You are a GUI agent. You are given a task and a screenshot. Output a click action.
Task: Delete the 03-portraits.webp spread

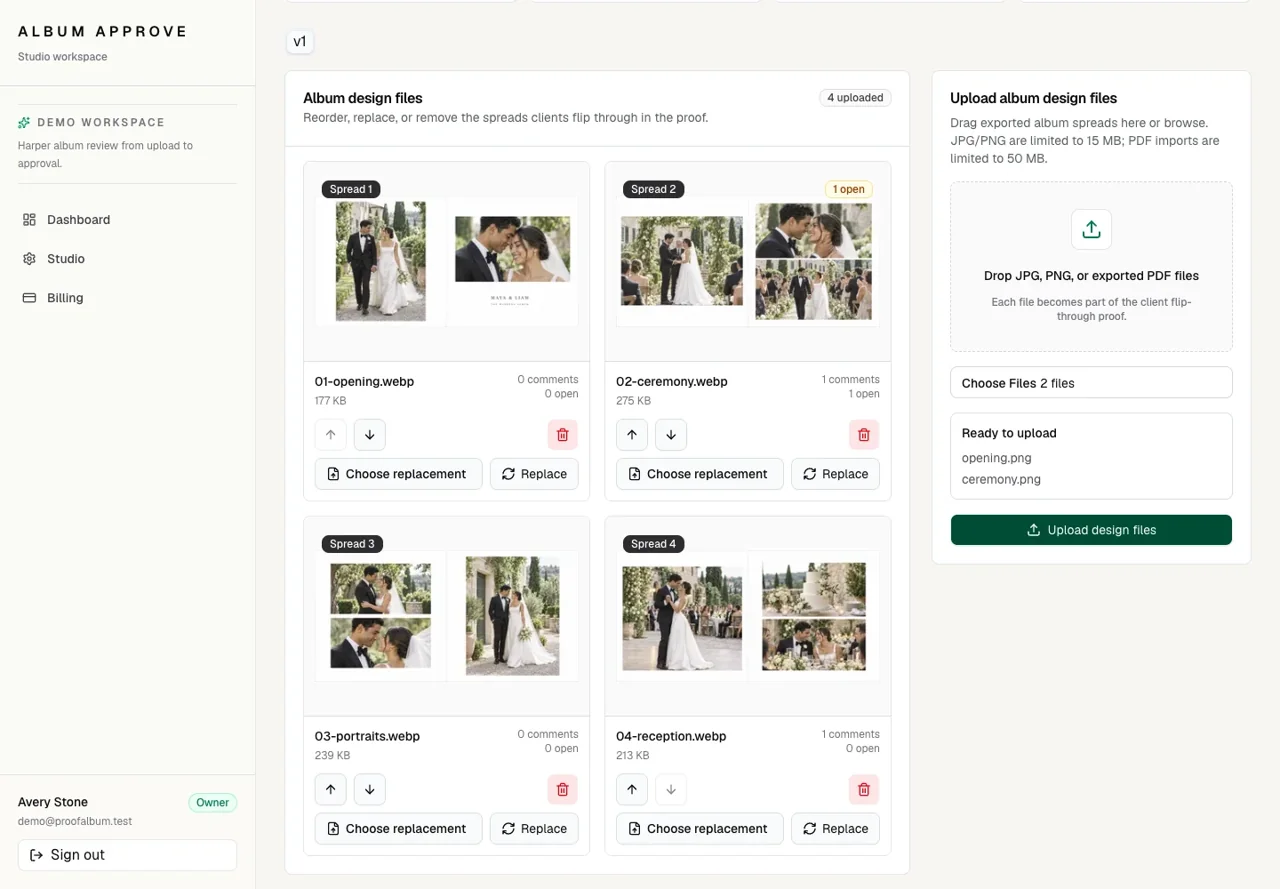(563, 790)
